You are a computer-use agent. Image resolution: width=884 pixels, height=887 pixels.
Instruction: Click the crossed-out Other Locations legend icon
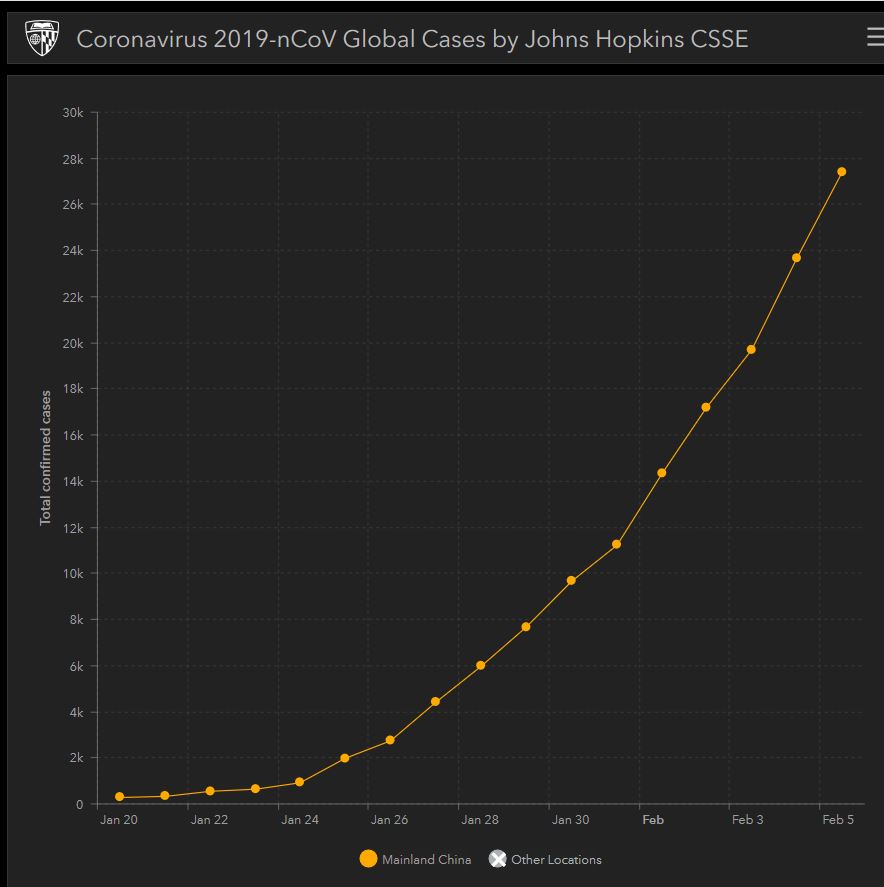[497, 859]
